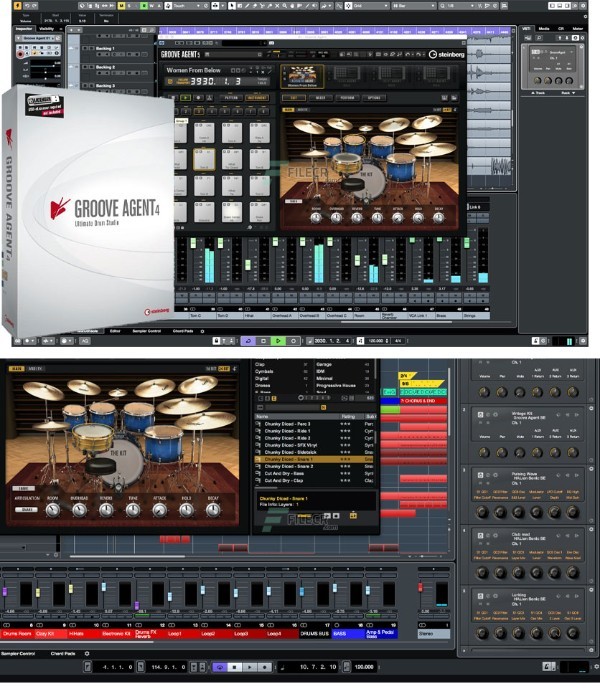Select the highlighted 'Chunky Diced - Snare 1' row

[315, 459]
